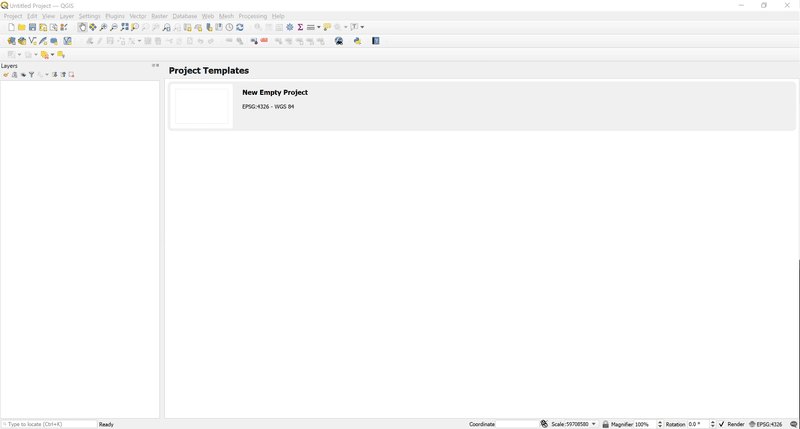The width and height of the screenshot is (800, 429).
Task: Click New Temporary Scratch Layer icon
Action: pyautogui.click(x=54, y=41)
